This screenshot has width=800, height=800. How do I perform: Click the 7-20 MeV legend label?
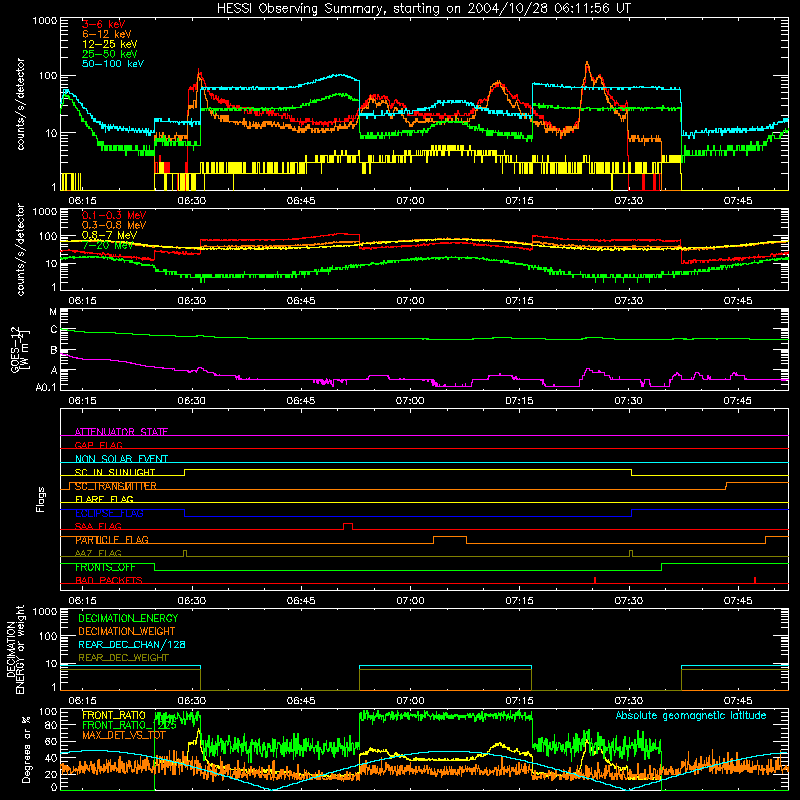point(108,245)
